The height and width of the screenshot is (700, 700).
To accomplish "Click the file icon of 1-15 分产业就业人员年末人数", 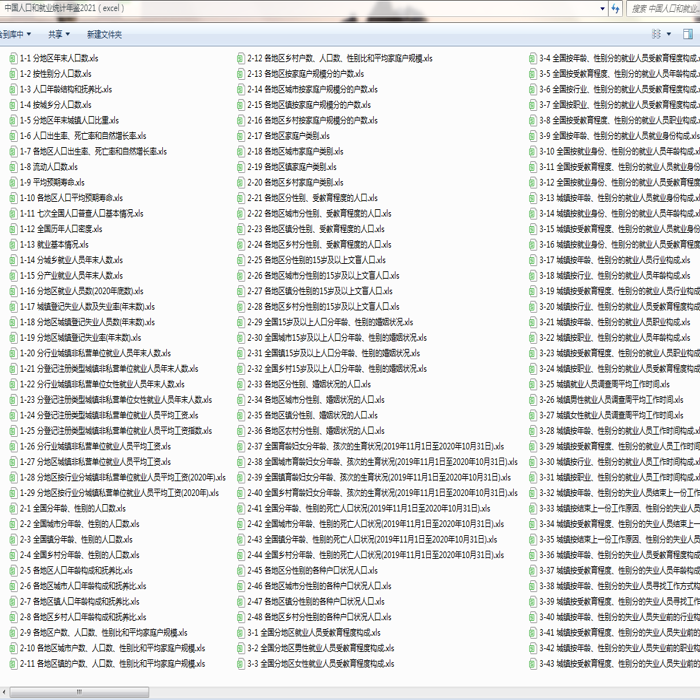I will tap(13, 275).
